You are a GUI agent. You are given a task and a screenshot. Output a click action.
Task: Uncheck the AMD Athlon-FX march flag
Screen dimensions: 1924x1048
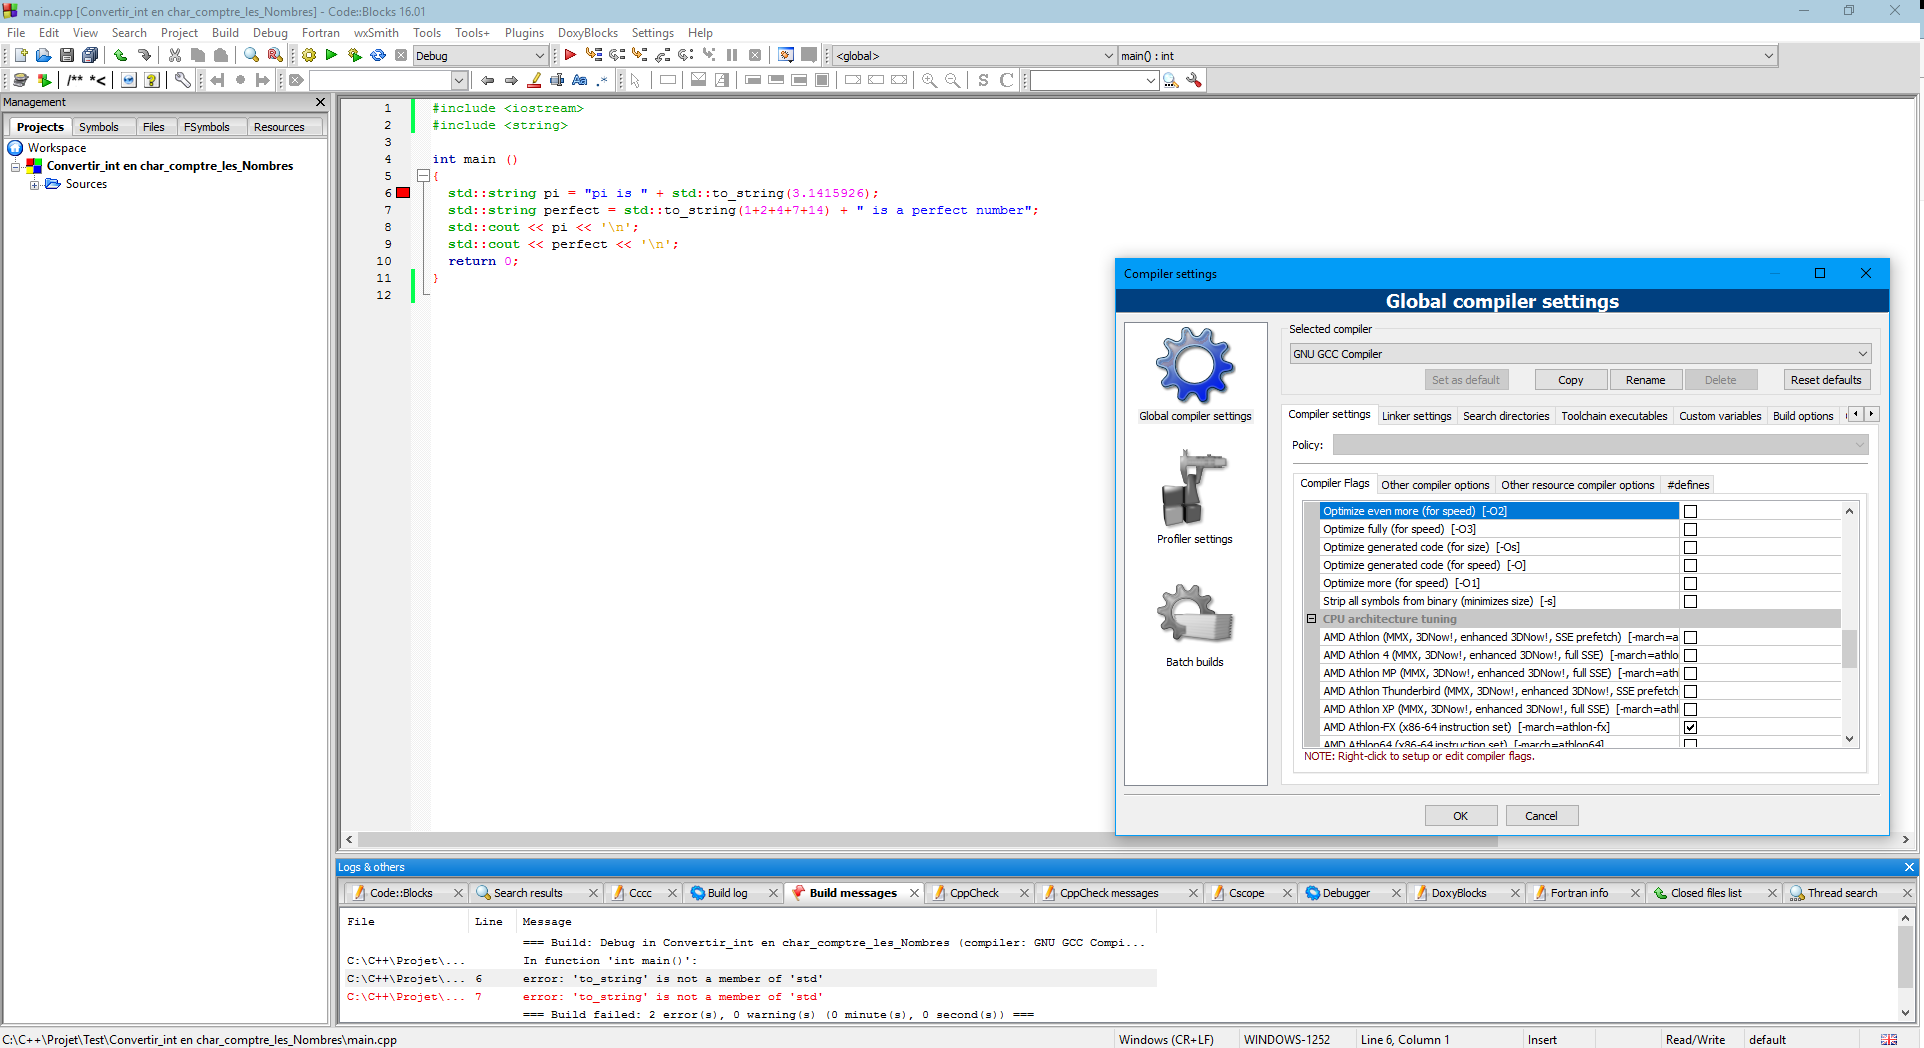click(x=1690, y=727)
